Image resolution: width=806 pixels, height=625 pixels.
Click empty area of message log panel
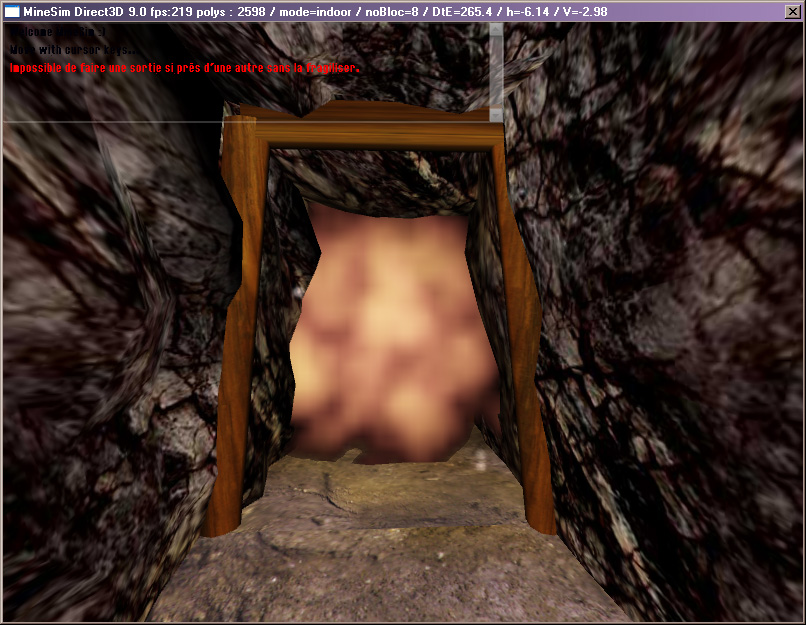pyautogui.click(x=300, y=98)
